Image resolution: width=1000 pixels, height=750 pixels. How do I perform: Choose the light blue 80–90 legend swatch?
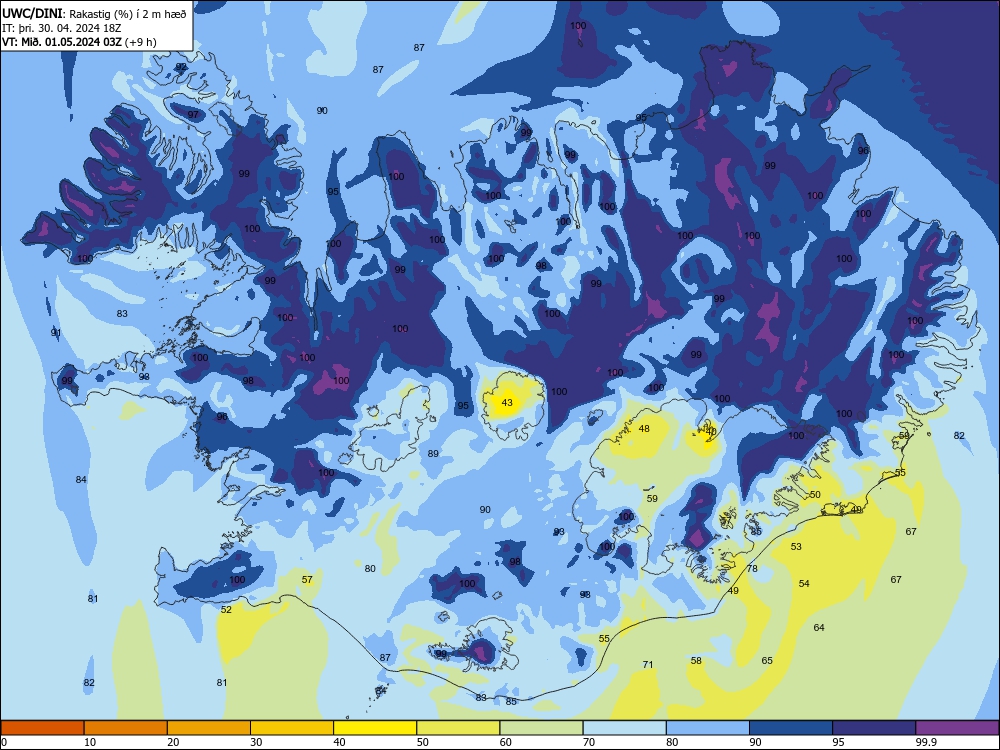click(708, 728)
